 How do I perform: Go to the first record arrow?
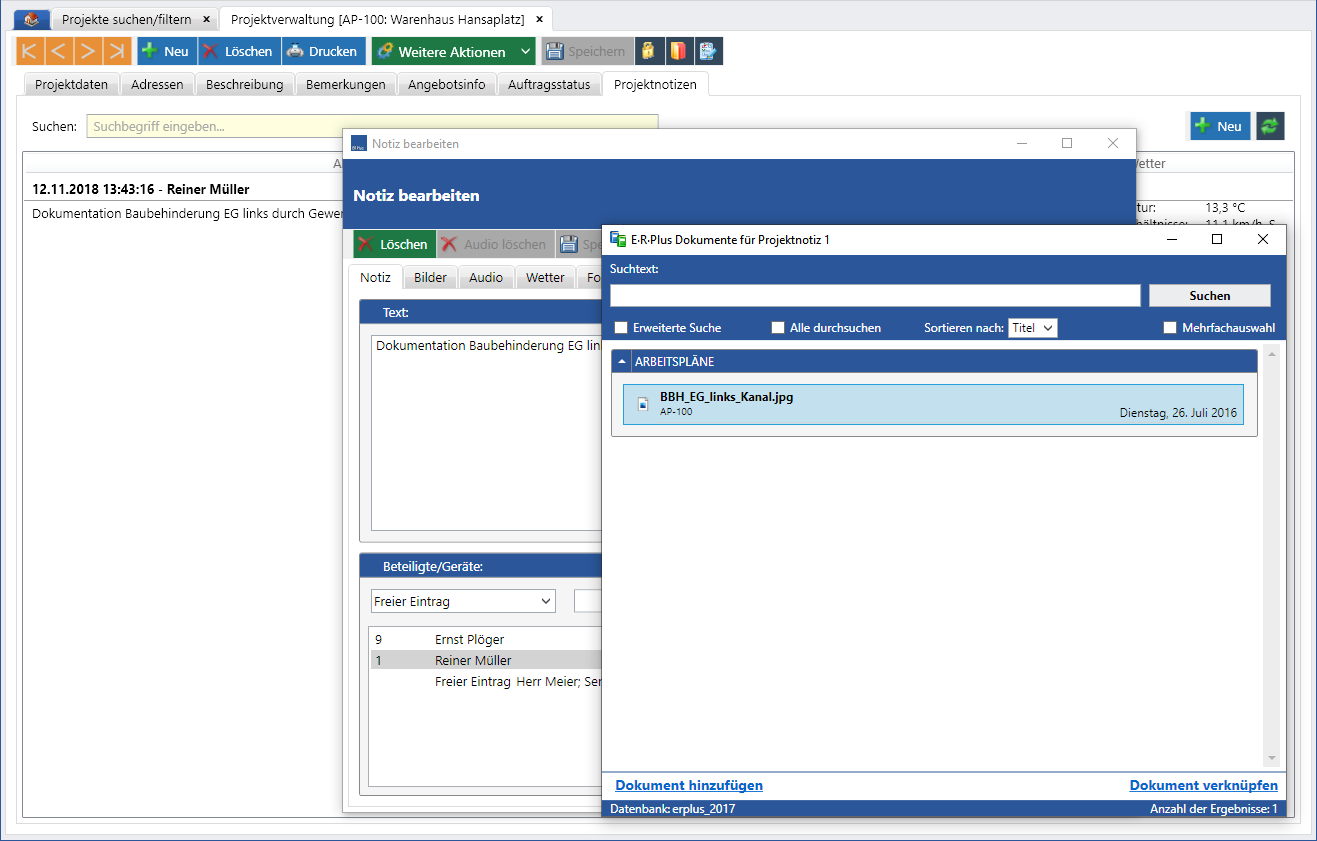tap(30, 52)
